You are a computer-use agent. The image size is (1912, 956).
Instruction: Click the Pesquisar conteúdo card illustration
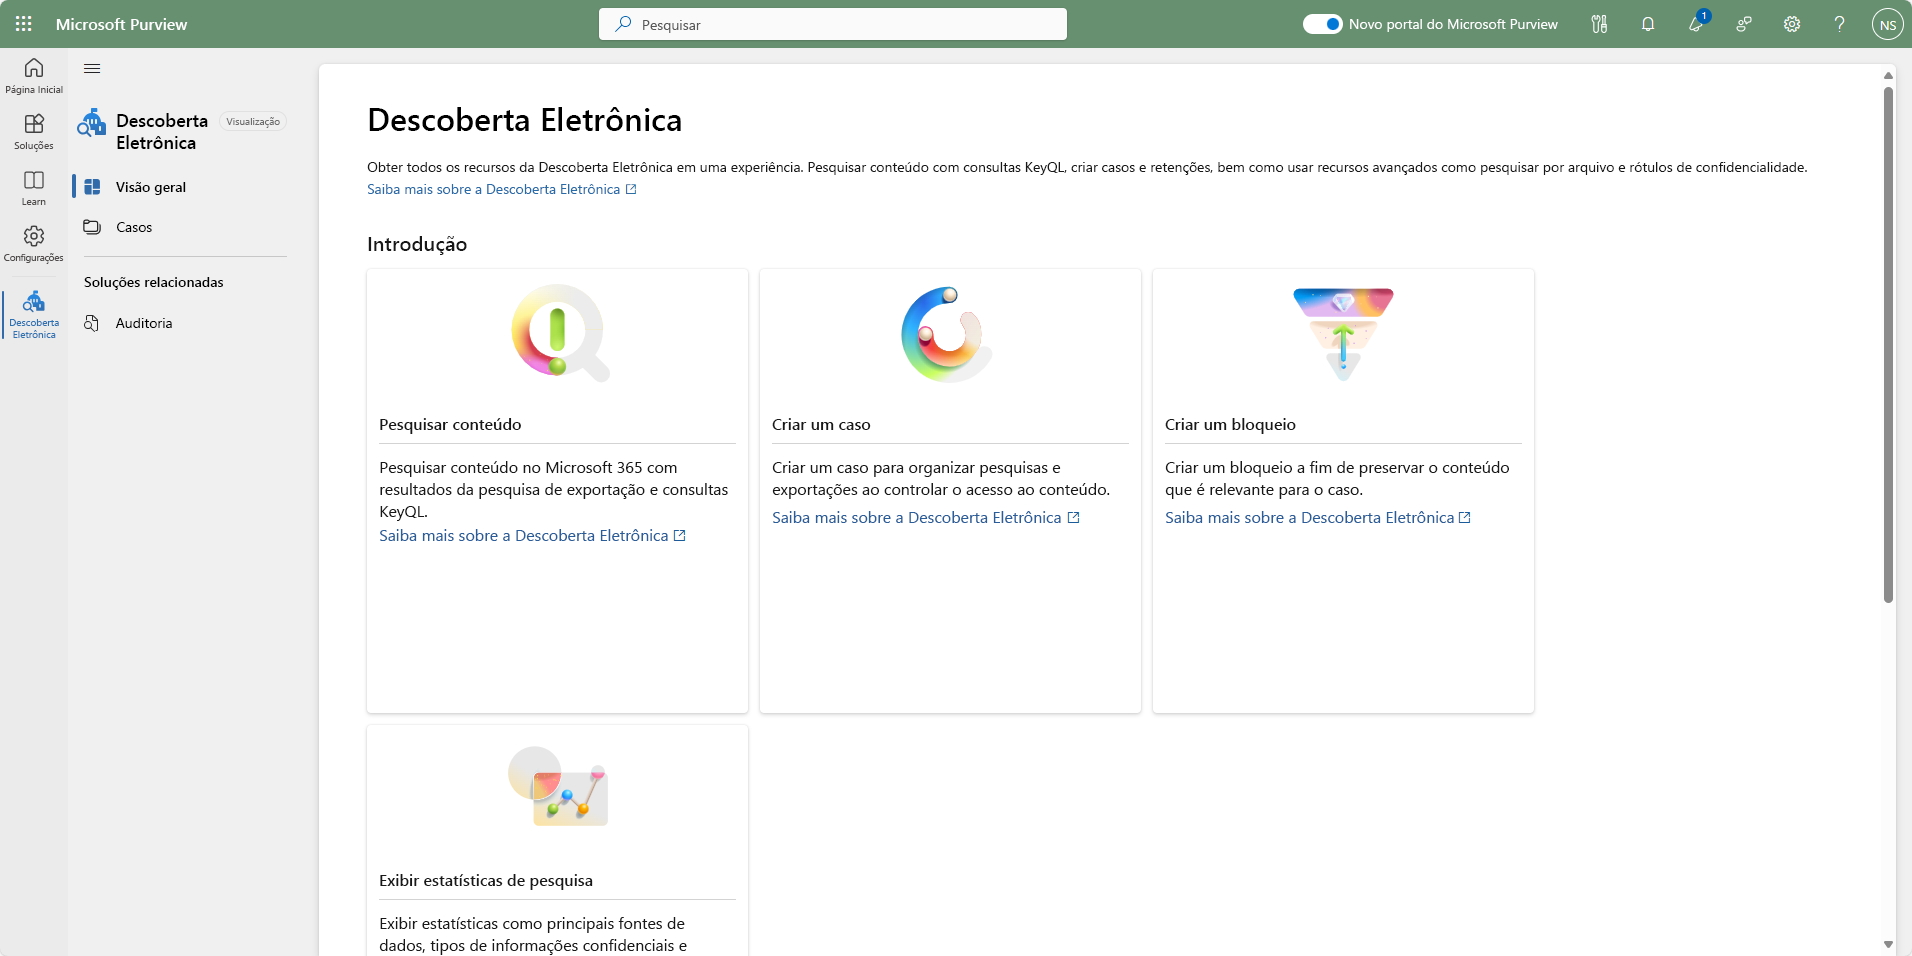[x=558, y=333]
